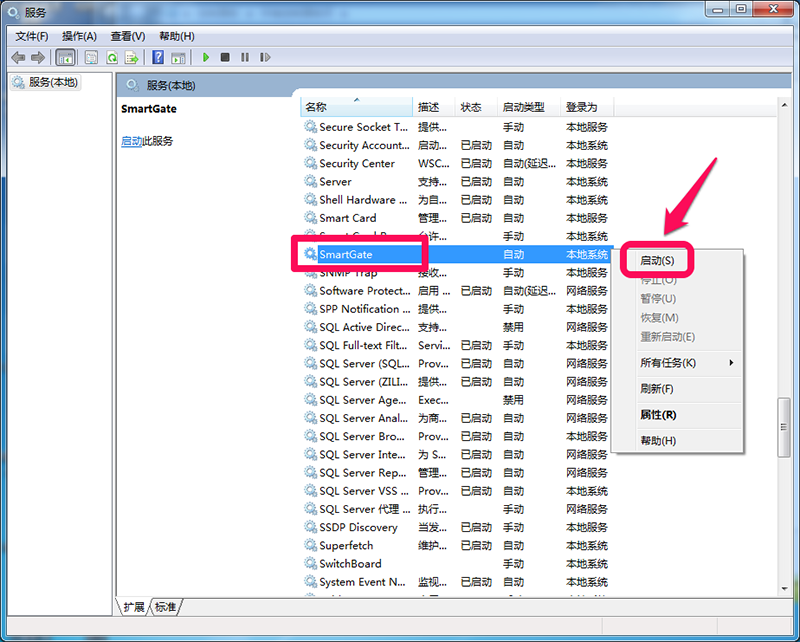Click the green Start Service toolbar icon

(206, 58)
